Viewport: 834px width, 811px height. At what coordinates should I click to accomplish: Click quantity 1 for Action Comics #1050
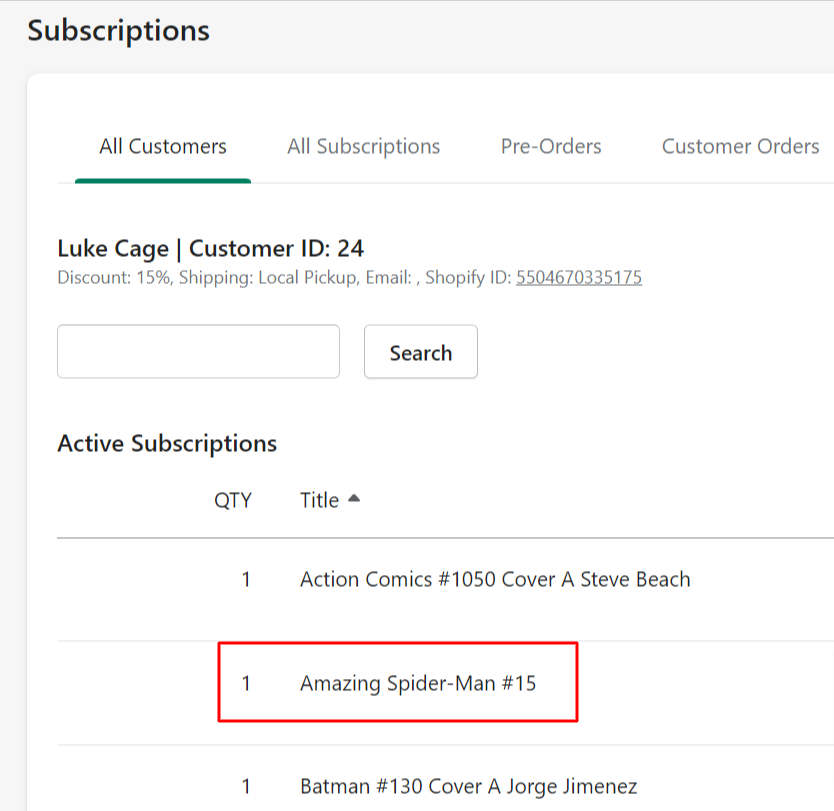tap(246, 580)
